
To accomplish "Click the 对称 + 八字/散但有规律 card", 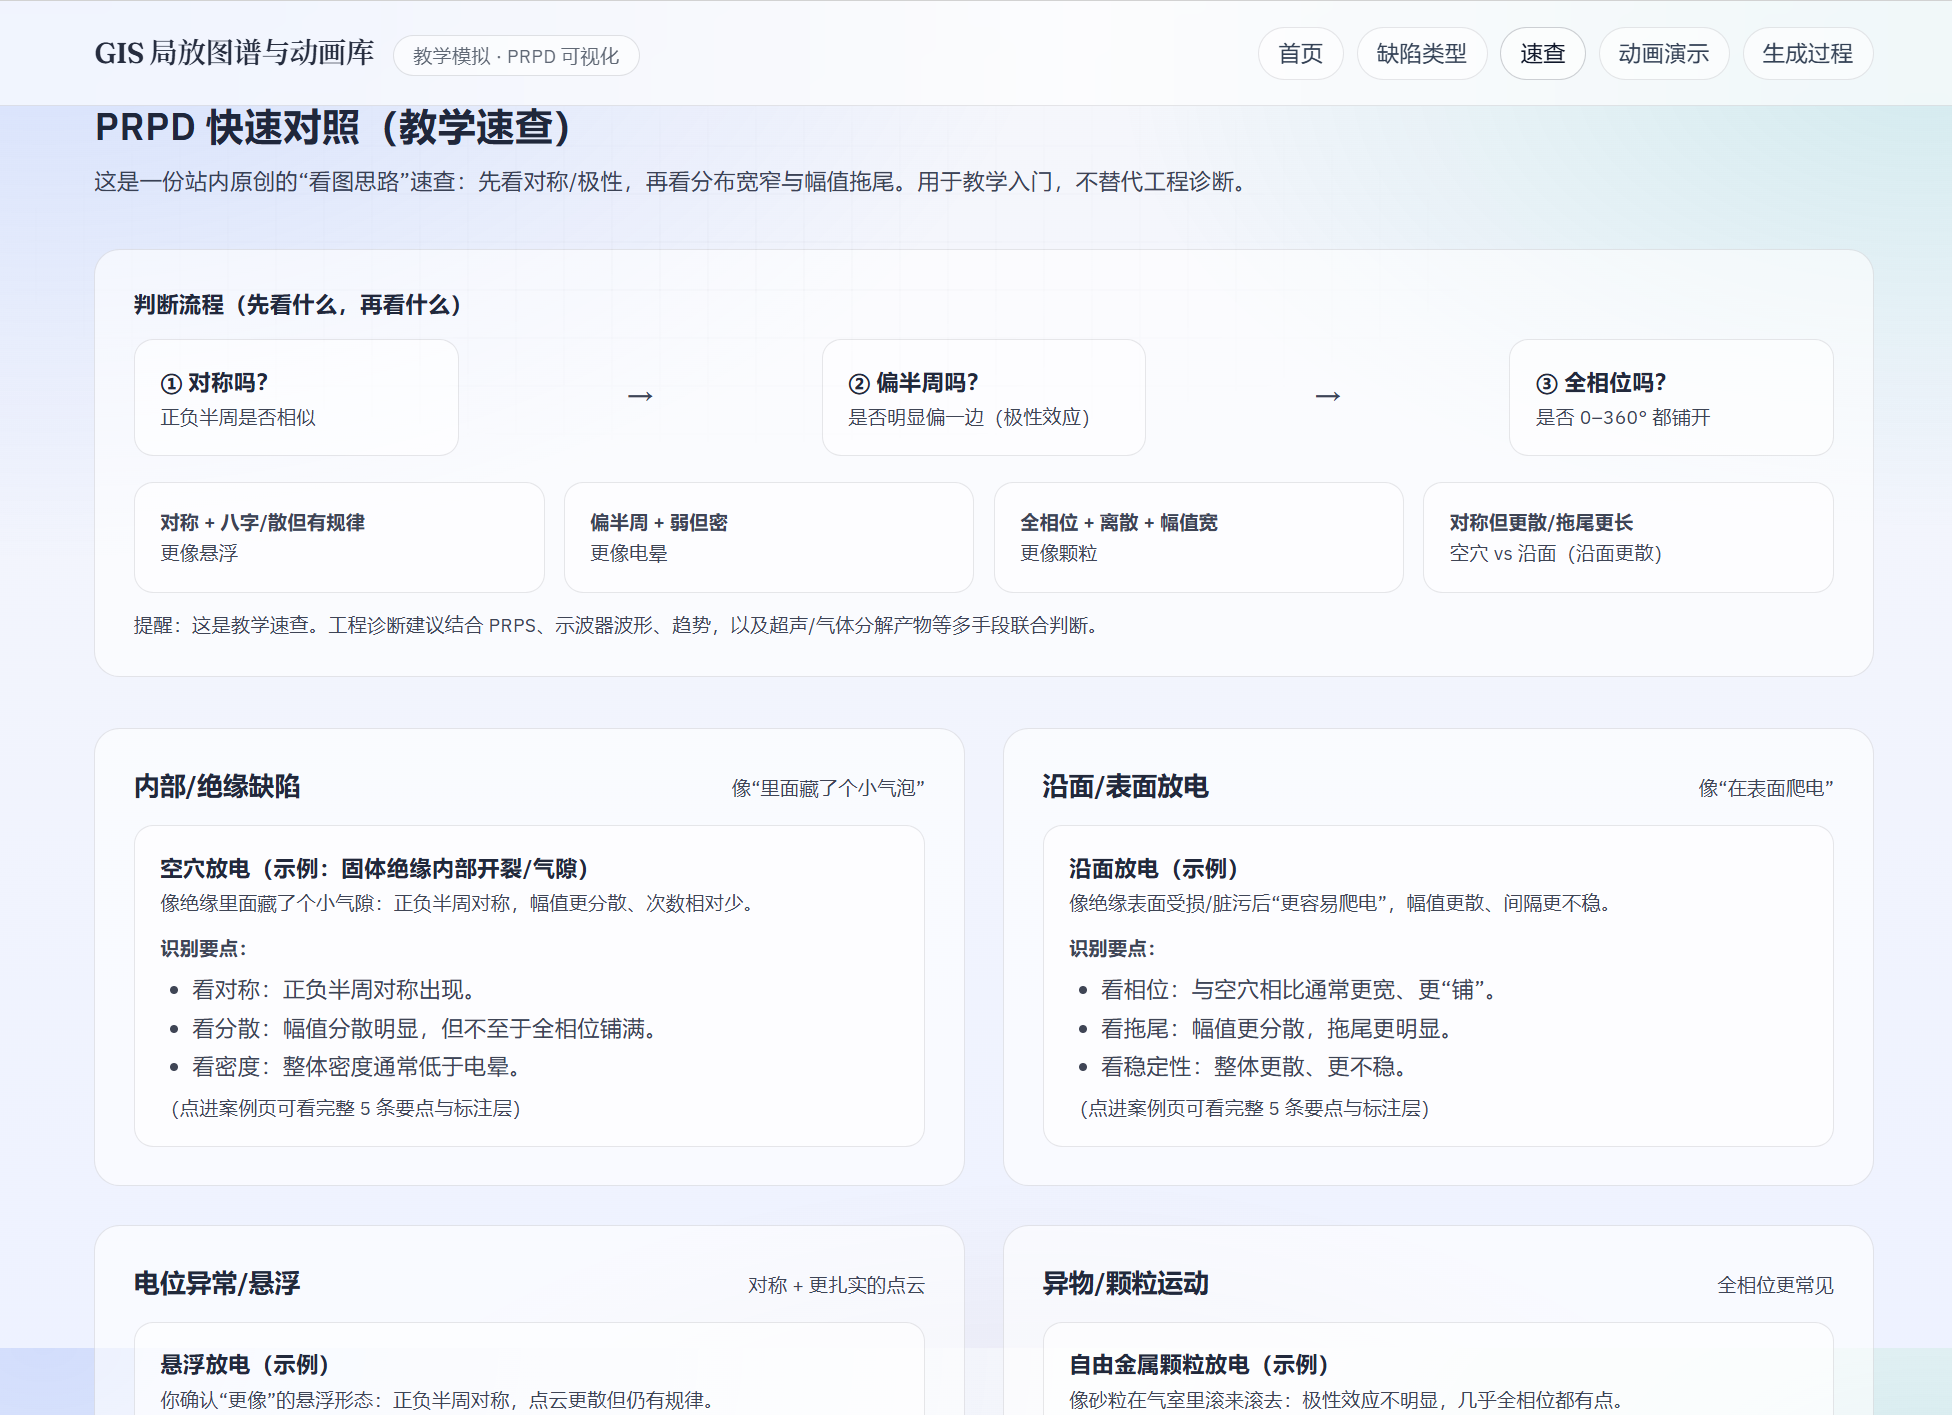I will [x=339, y=537].
